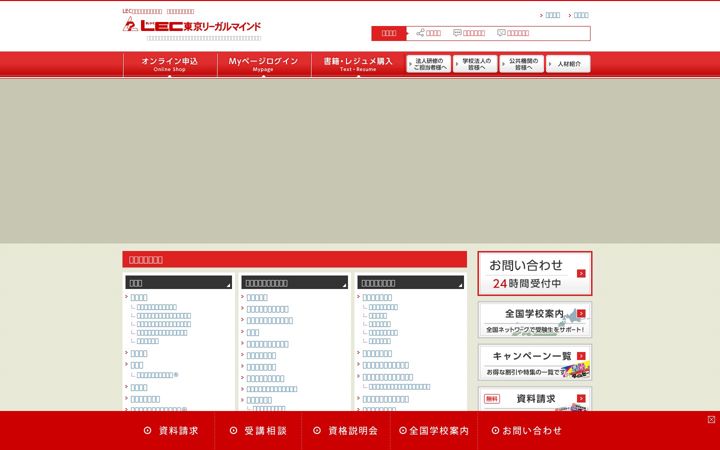The width and height of the screenshot is (720, 450).
Task: Click the share icon in the header bar
Action: click(x=420, y=33)
